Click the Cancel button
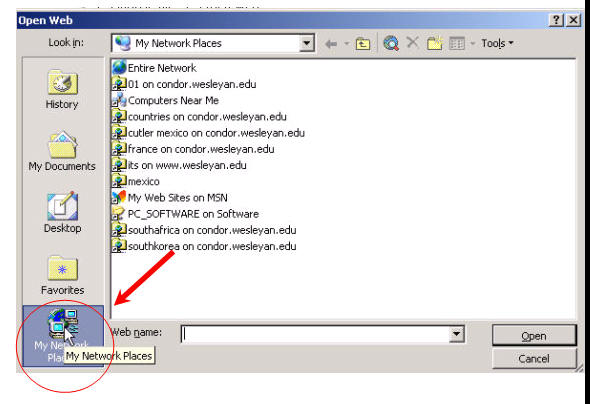The width and height of the screenshot is (590, 404). pyautogui.click(x=534, y=358)
